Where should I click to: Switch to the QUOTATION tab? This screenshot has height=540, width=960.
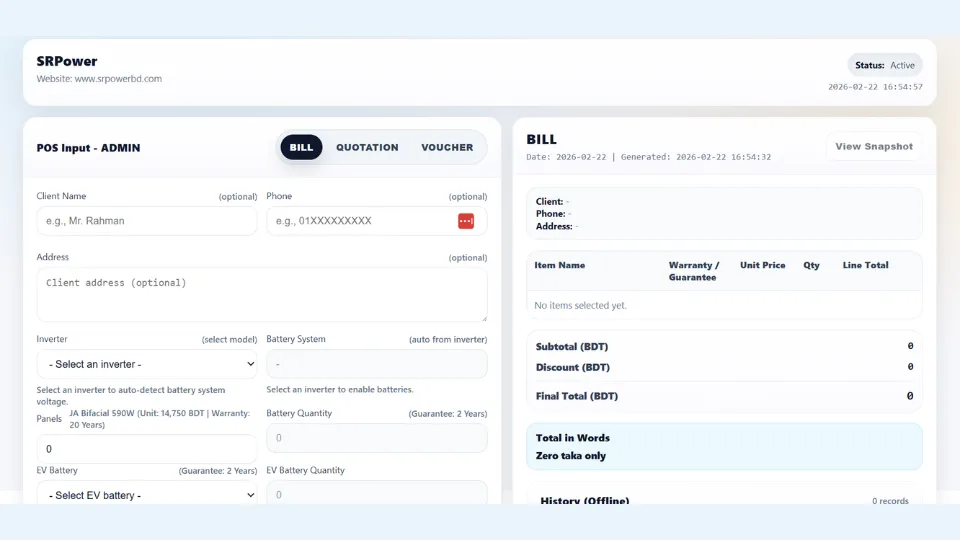367,148
